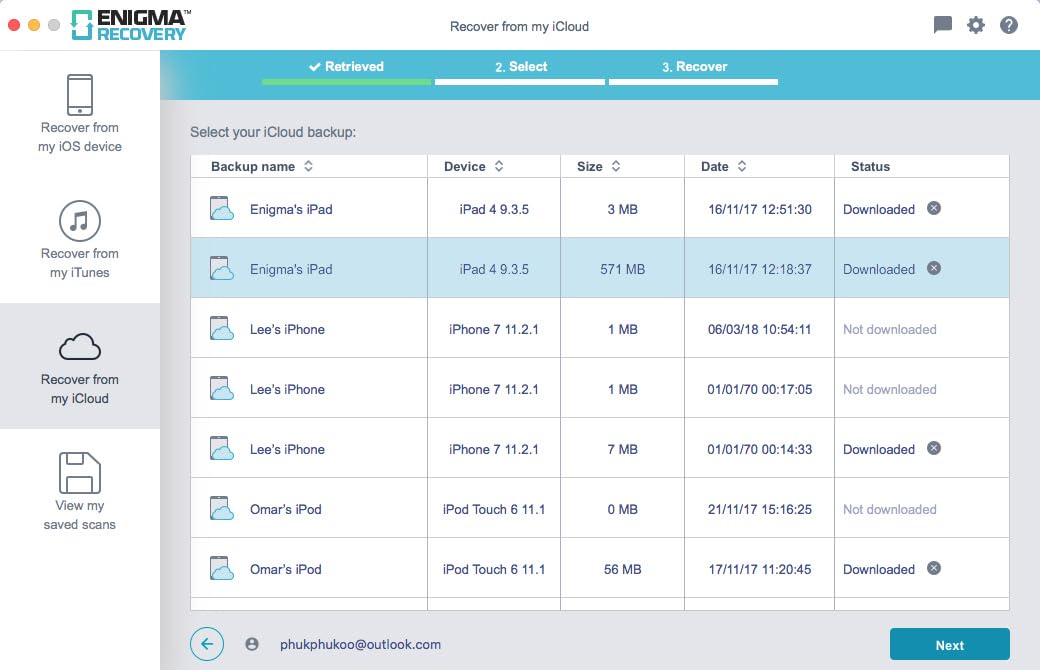Open View my saved scans

[80, 492]
